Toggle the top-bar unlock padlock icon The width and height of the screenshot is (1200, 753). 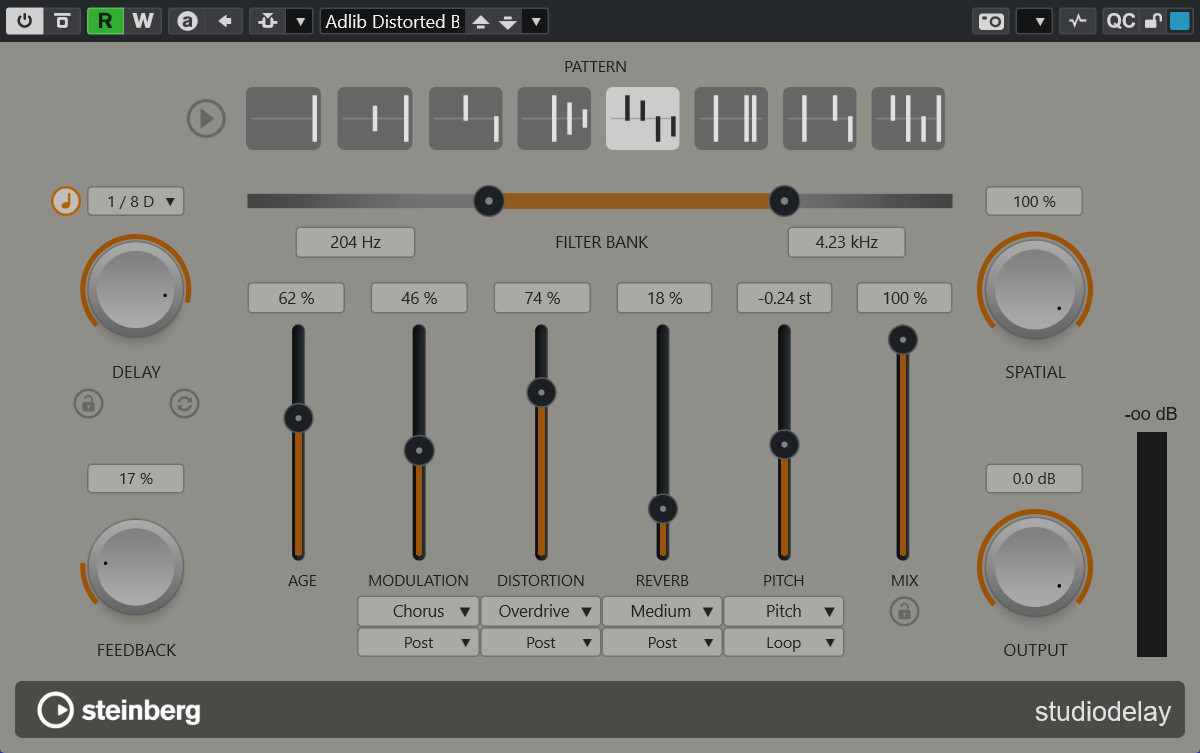tap(1153, 20)
